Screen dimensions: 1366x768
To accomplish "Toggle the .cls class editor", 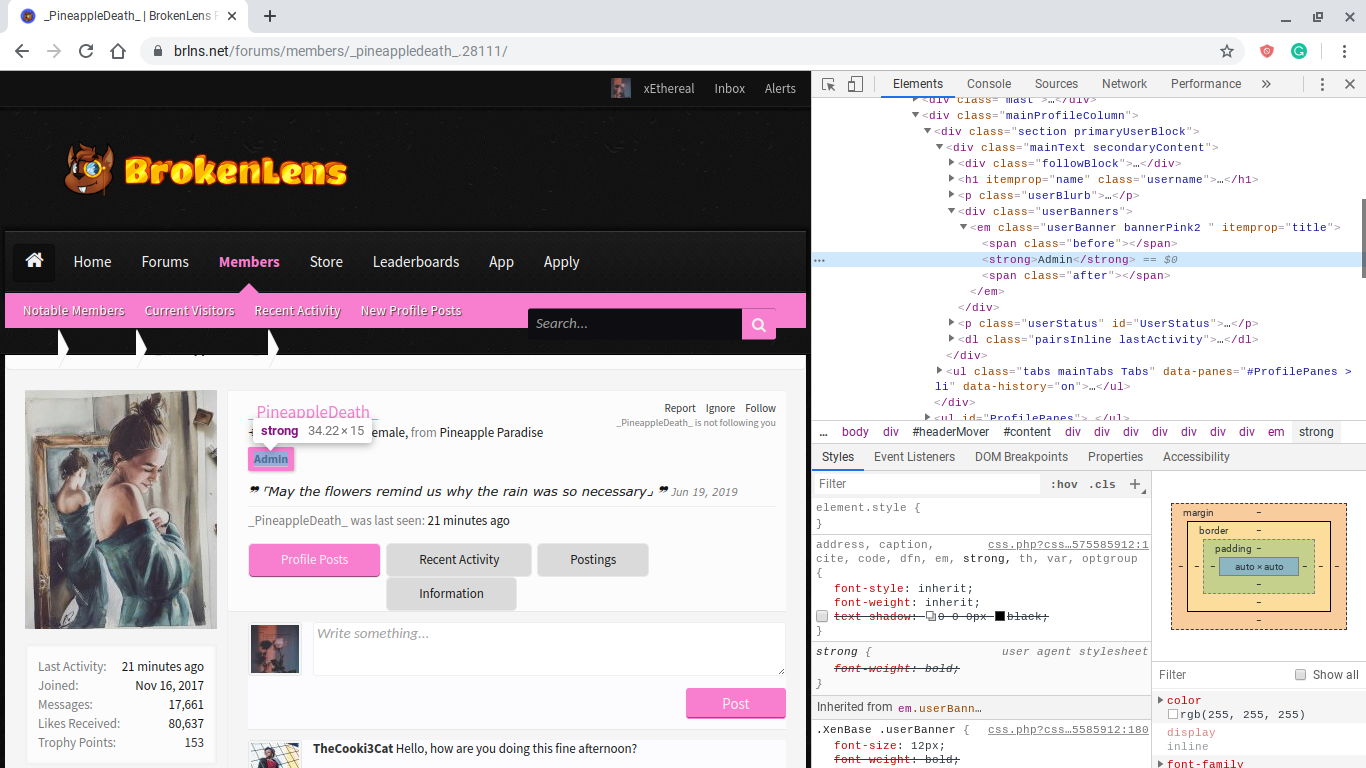I will pos(1103,484).
